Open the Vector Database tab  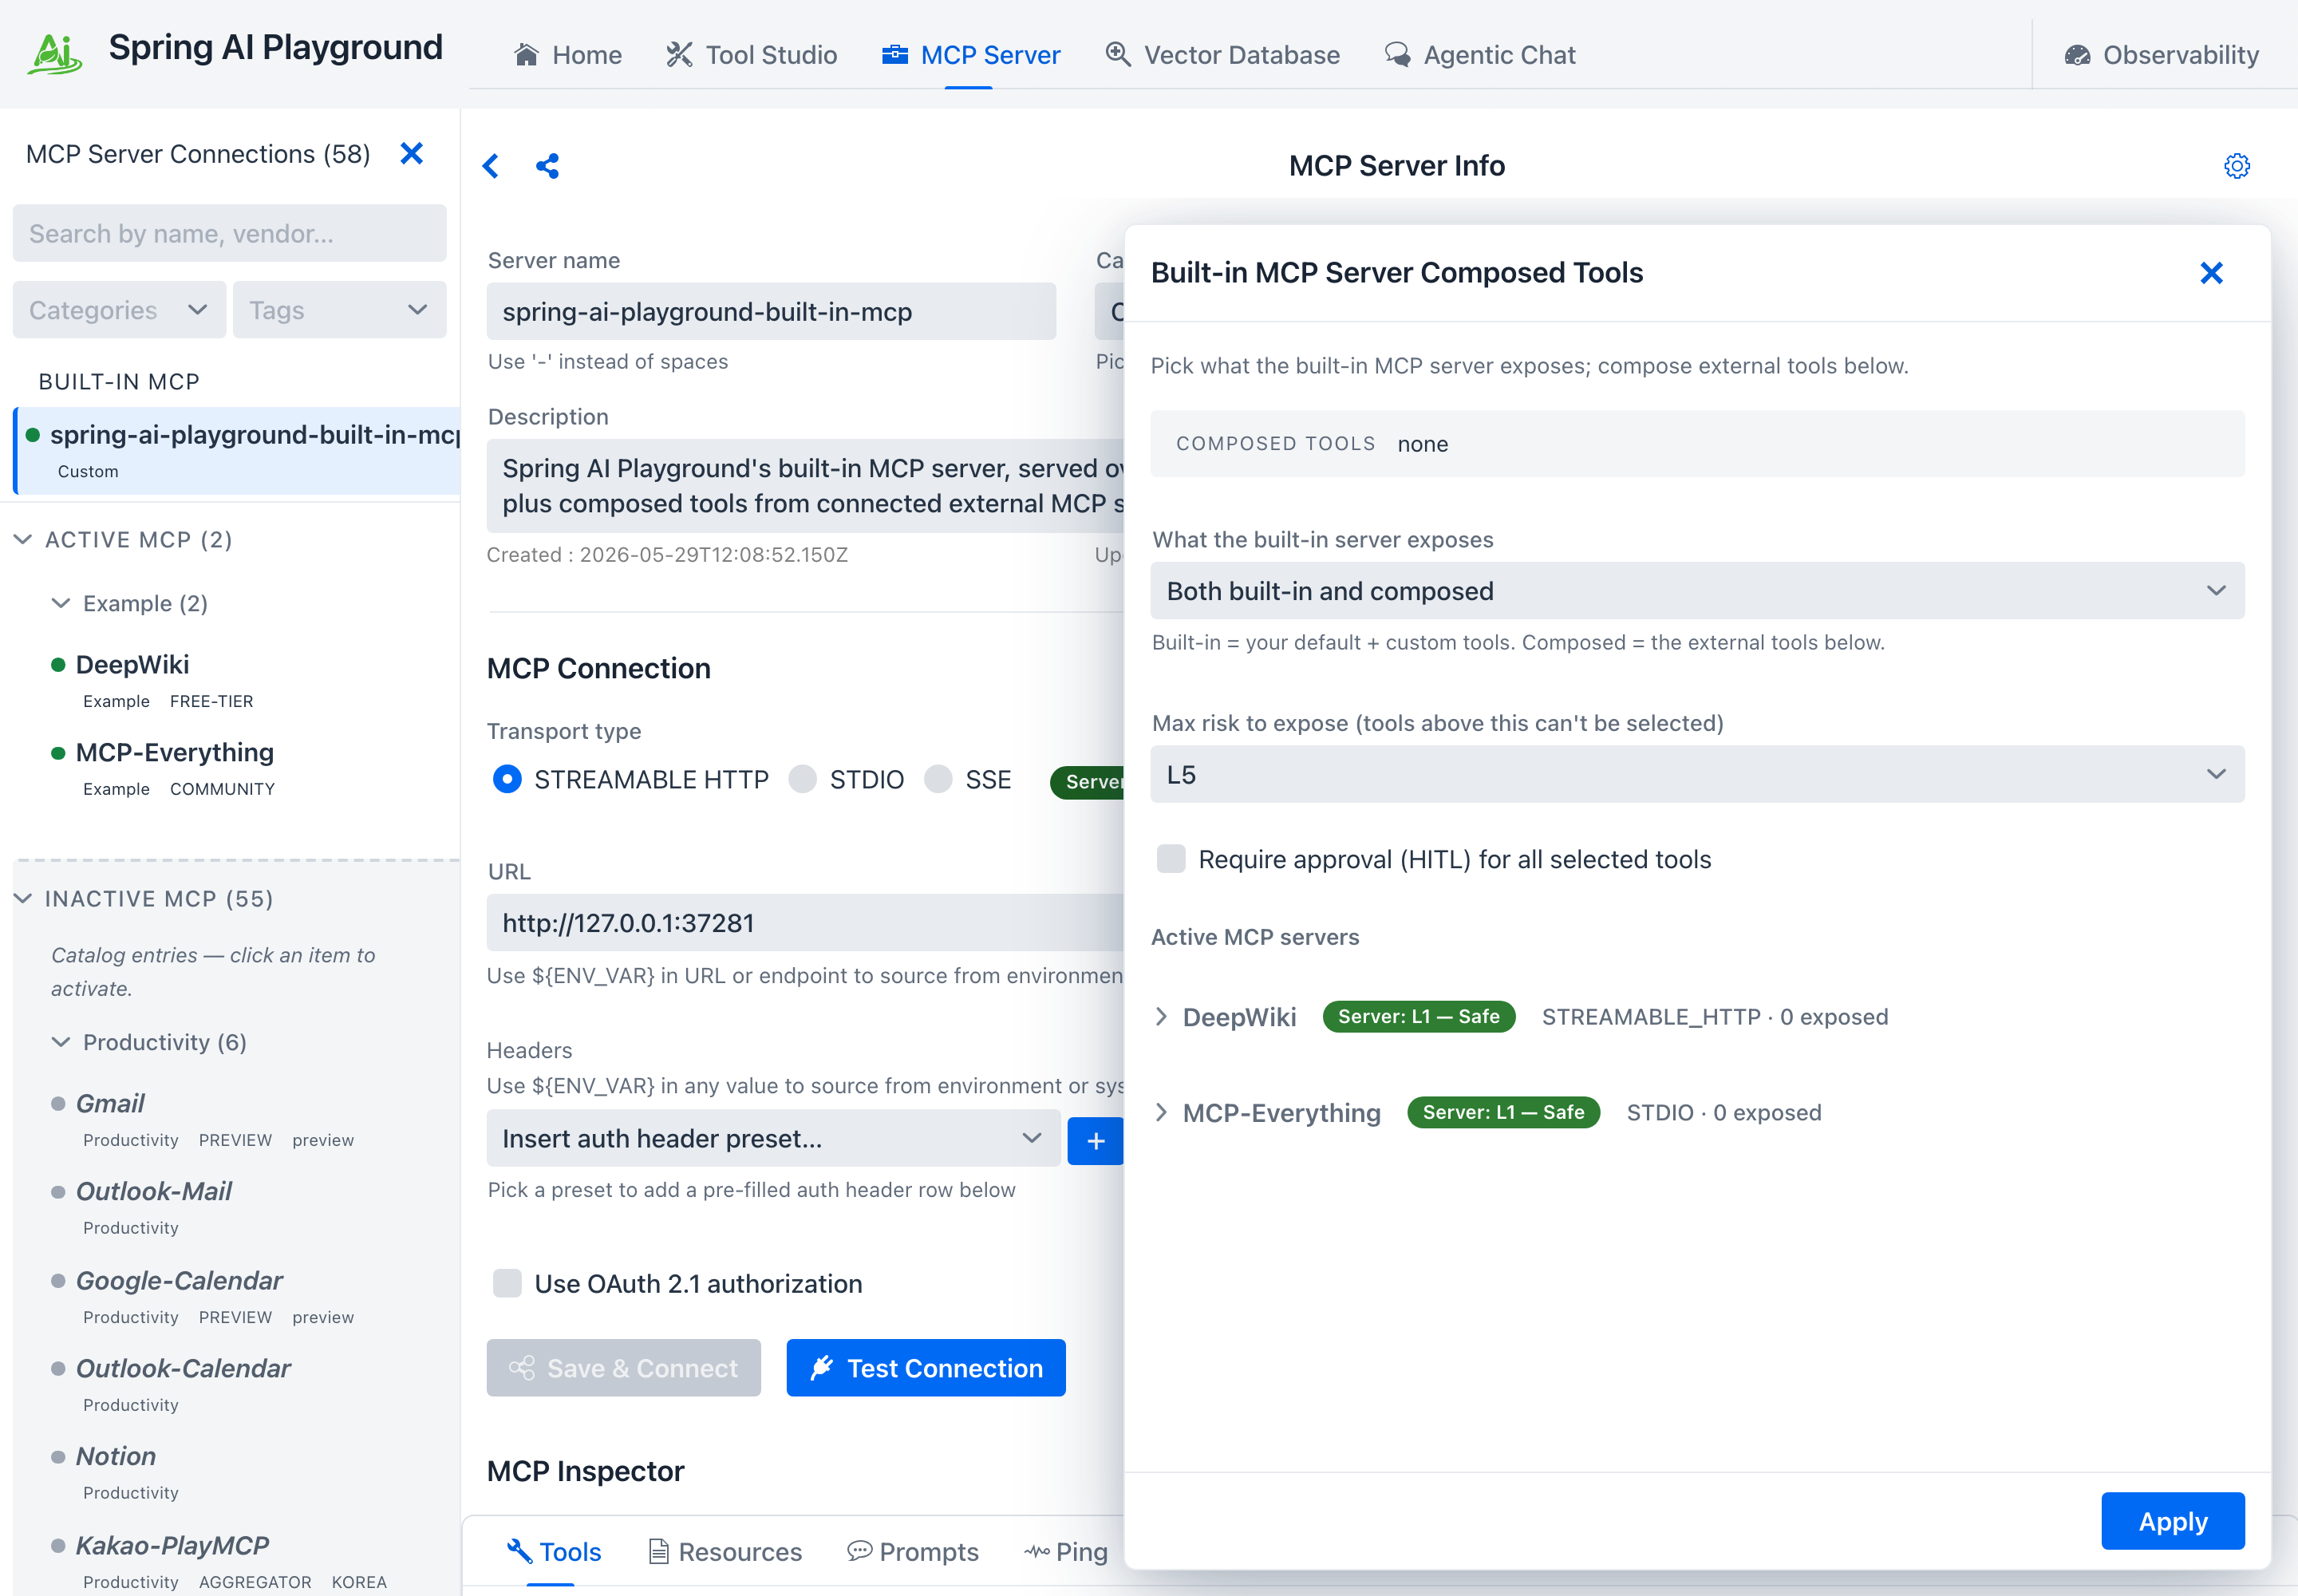[1222, 55]
